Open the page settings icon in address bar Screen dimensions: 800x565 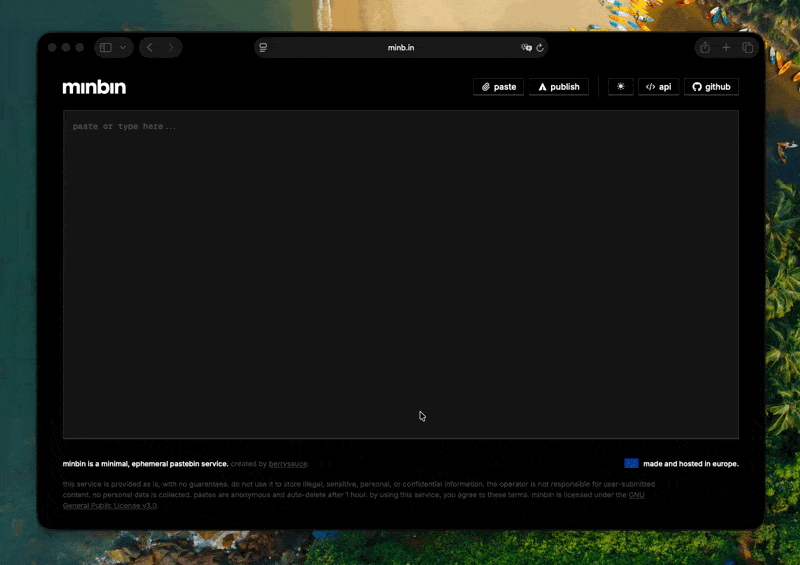(263, 47)
